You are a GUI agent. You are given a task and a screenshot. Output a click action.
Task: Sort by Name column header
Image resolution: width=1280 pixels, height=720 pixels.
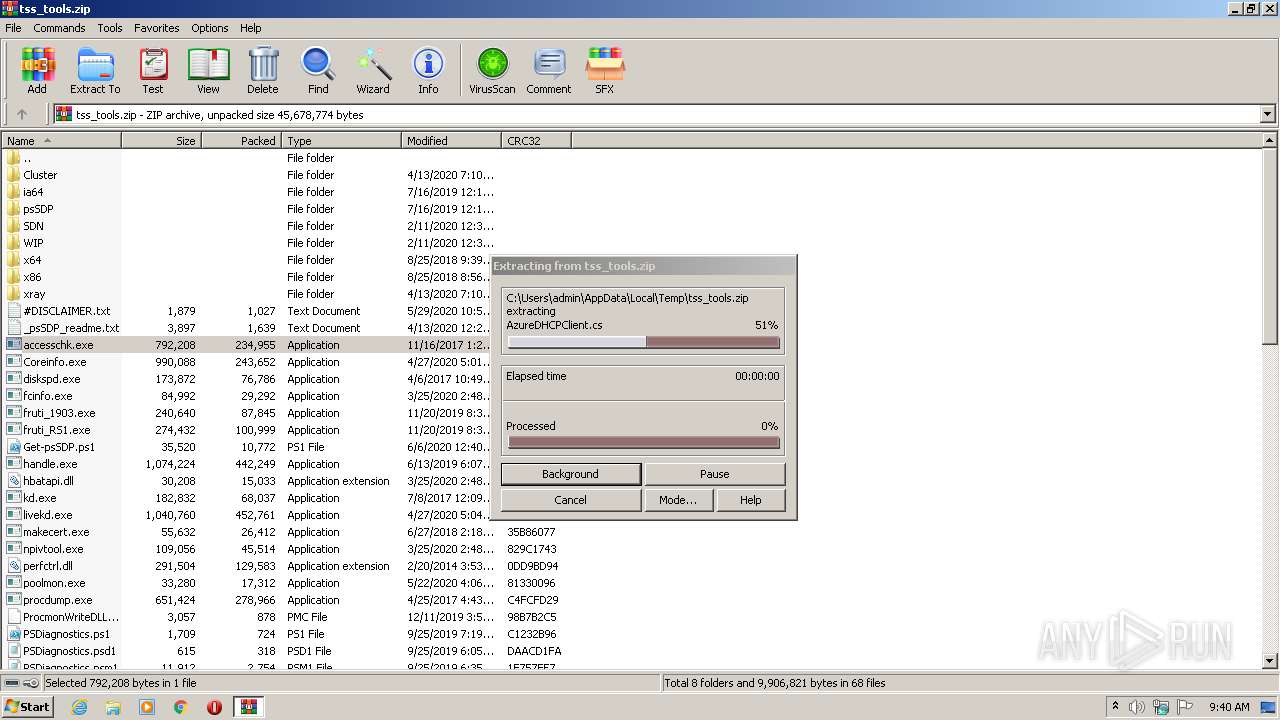coord(61,141)
